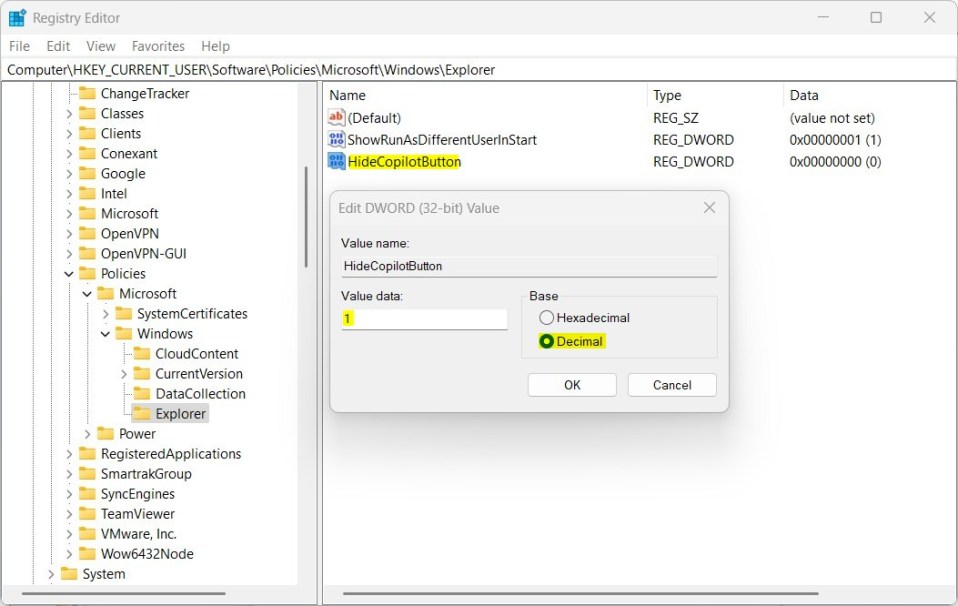Viewport: 958px width, 606px height.
Task: Click the Registry Editor app icon in title bar
Action: (17, 18)
